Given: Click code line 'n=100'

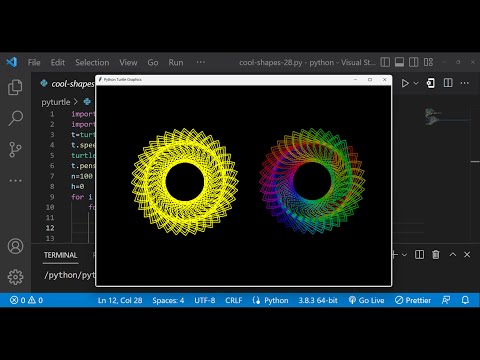Looking at the screenshot, I should click(82, 176).
